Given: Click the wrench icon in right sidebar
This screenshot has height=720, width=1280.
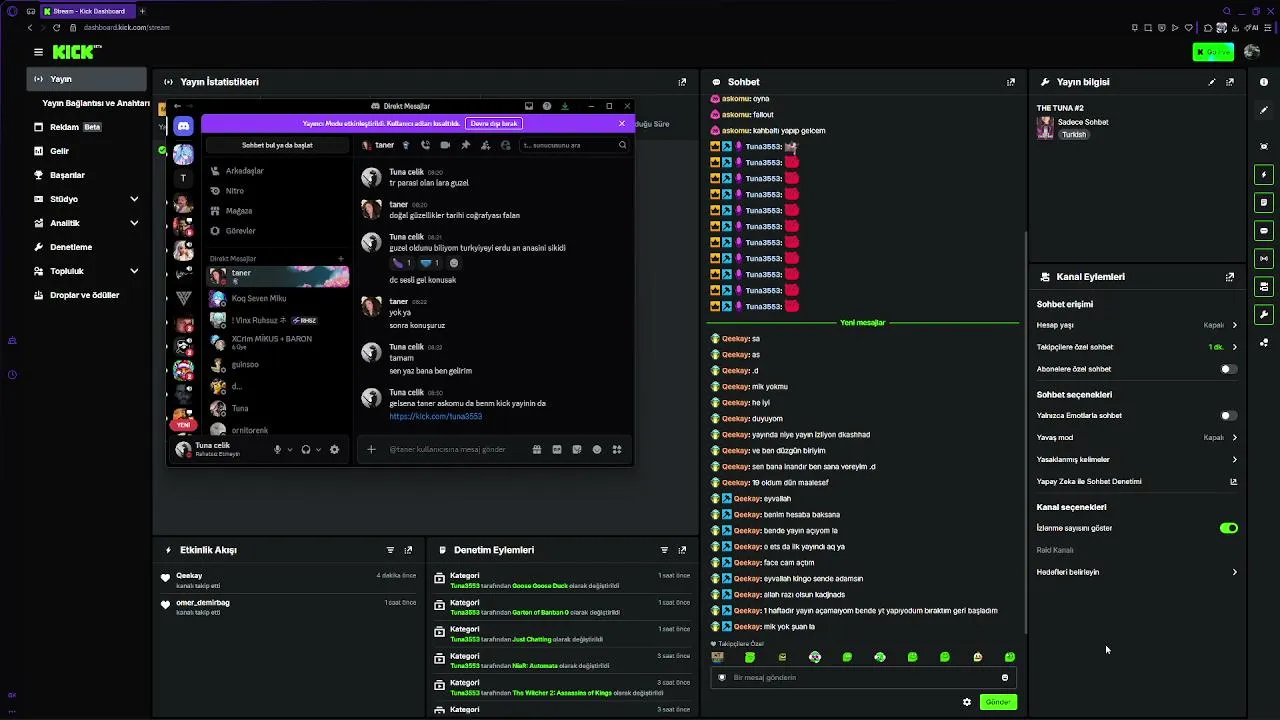Looking at the screenshot, I should tap(1264, 315).
